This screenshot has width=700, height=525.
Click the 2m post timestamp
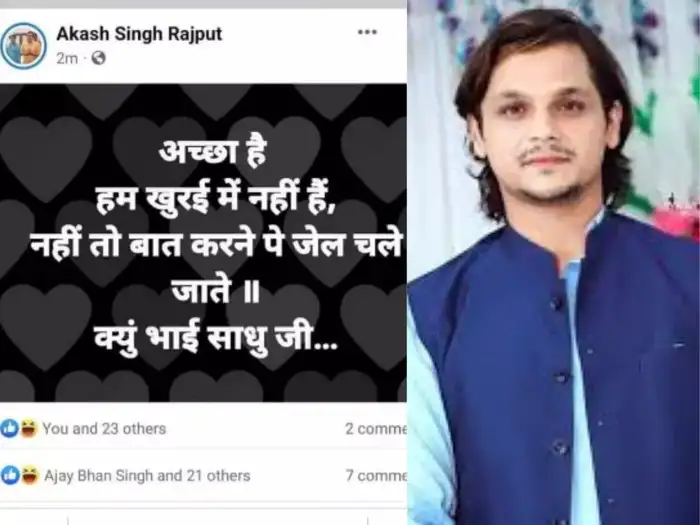pos(67,58)
